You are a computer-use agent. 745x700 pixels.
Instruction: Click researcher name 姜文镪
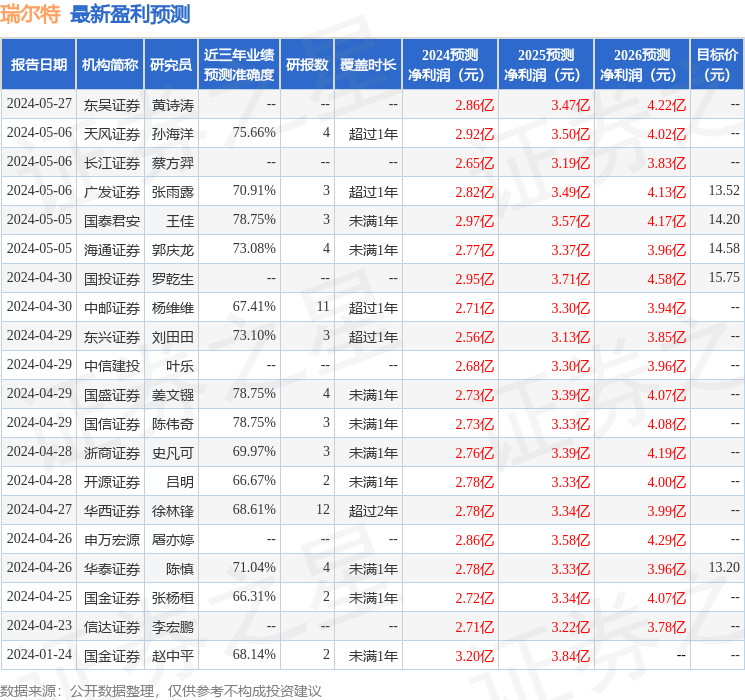coord(173,395)
